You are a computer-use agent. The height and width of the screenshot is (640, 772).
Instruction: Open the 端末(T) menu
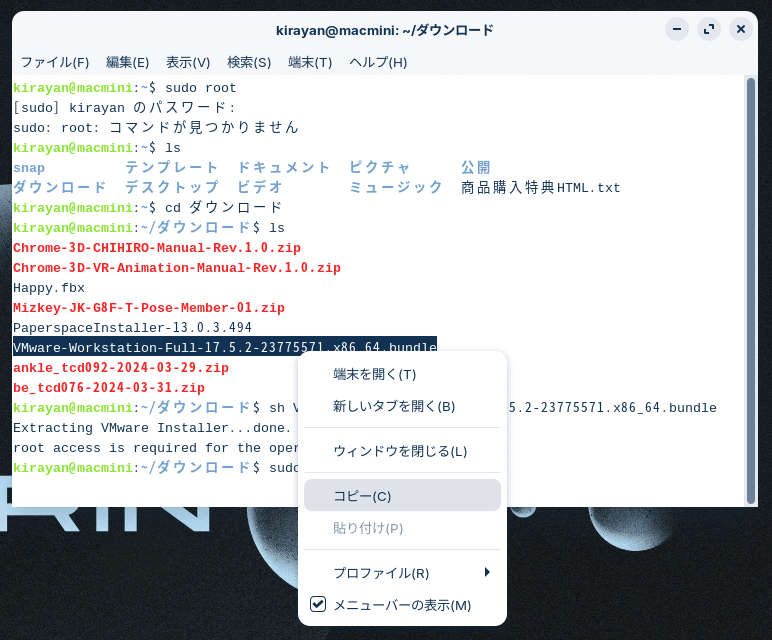pos(310,63)
